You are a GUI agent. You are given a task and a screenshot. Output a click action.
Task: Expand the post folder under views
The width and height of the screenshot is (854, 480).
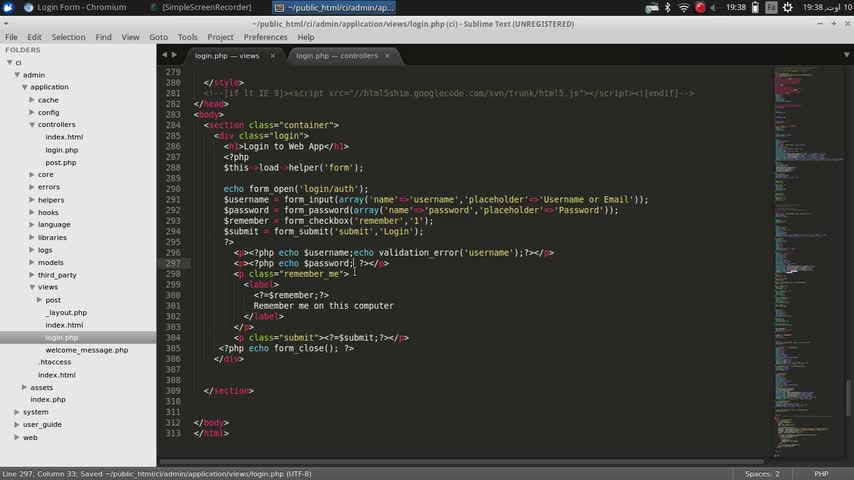point(39,300)
